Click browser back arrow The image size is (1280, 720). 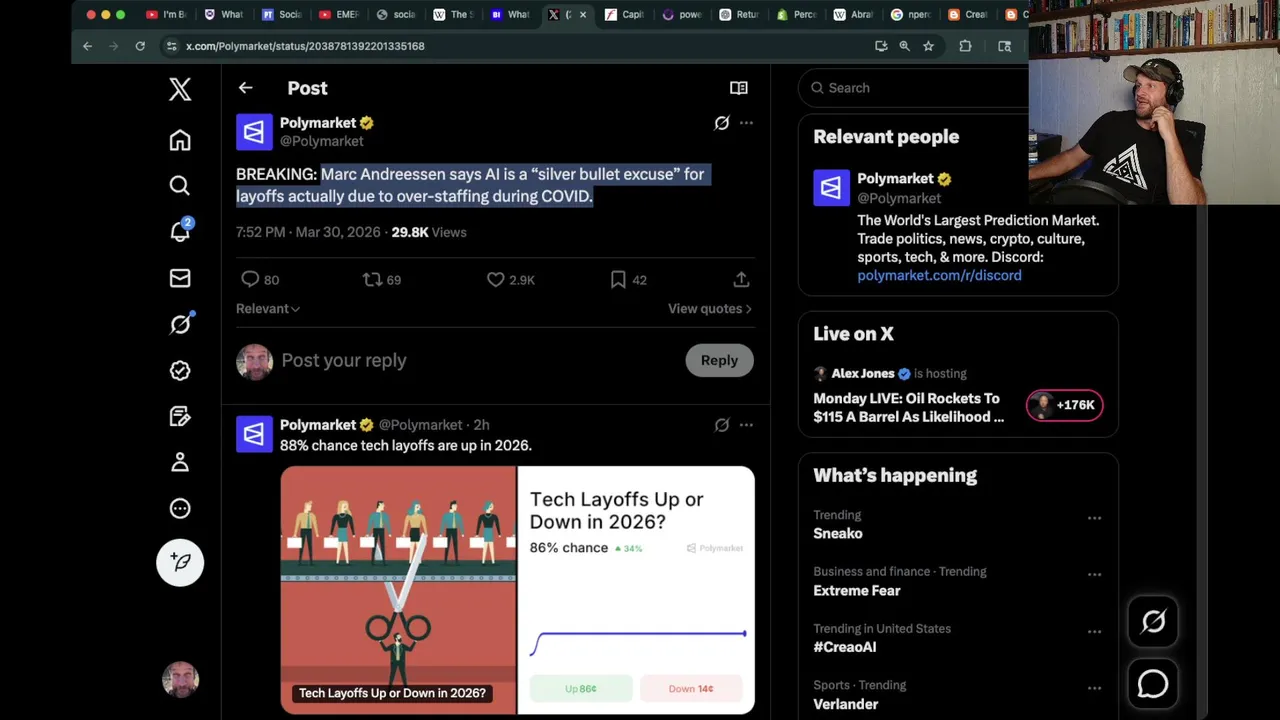coord(87,46)
